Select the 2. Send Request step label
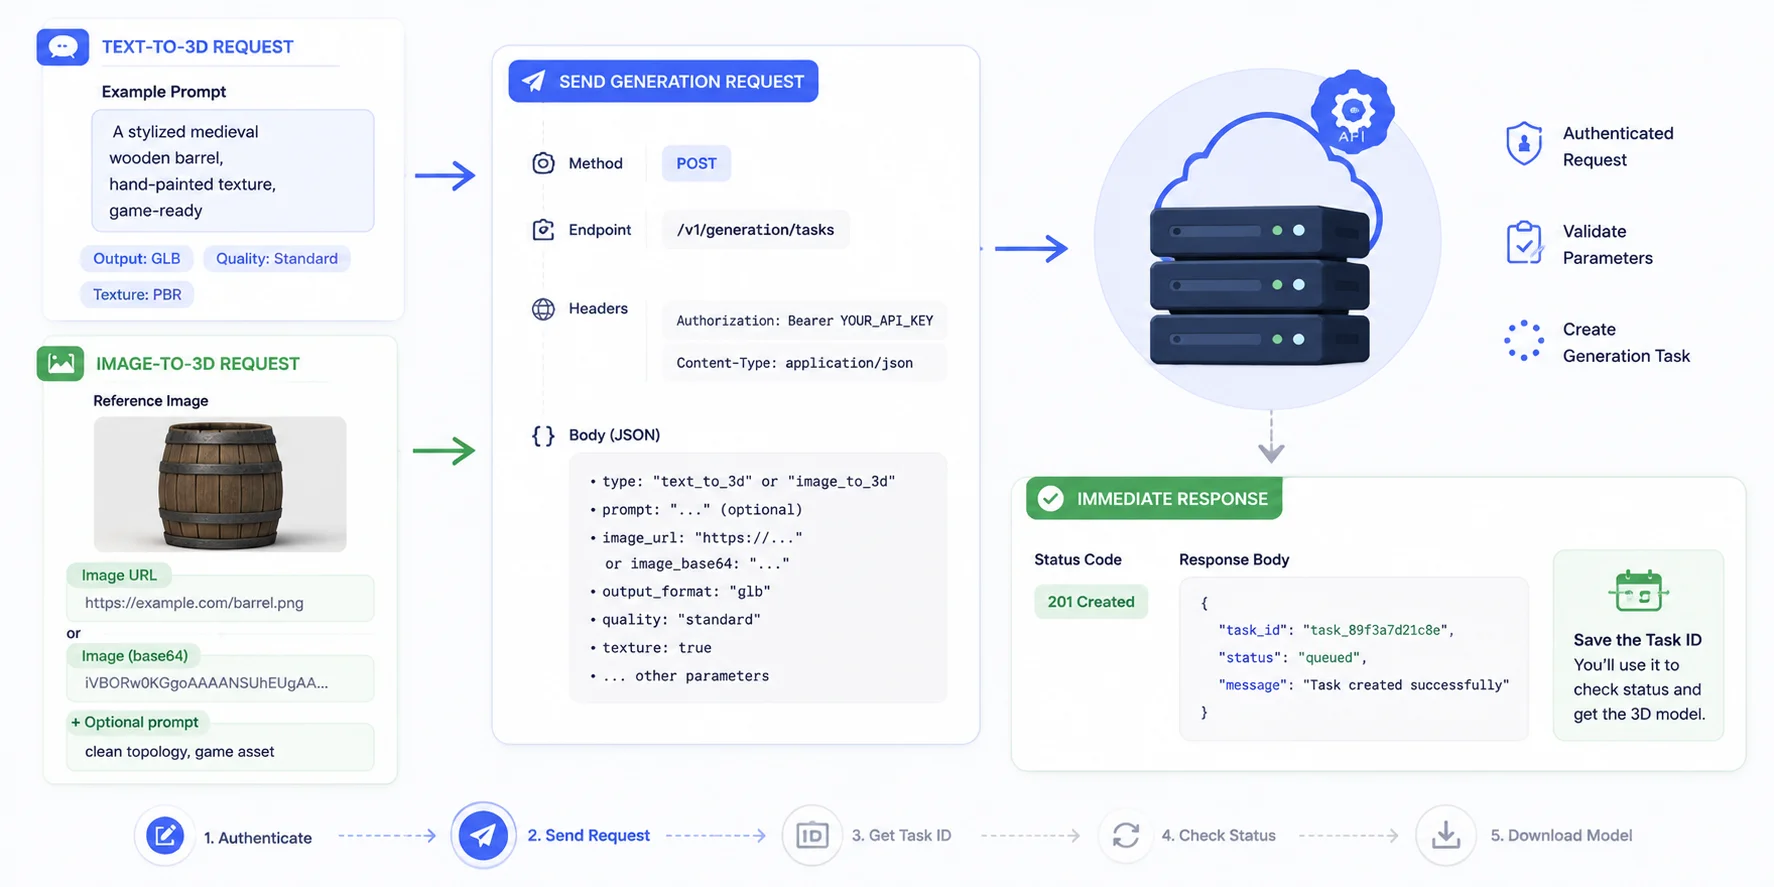The image size is (1774, 887). pos(589,836)
